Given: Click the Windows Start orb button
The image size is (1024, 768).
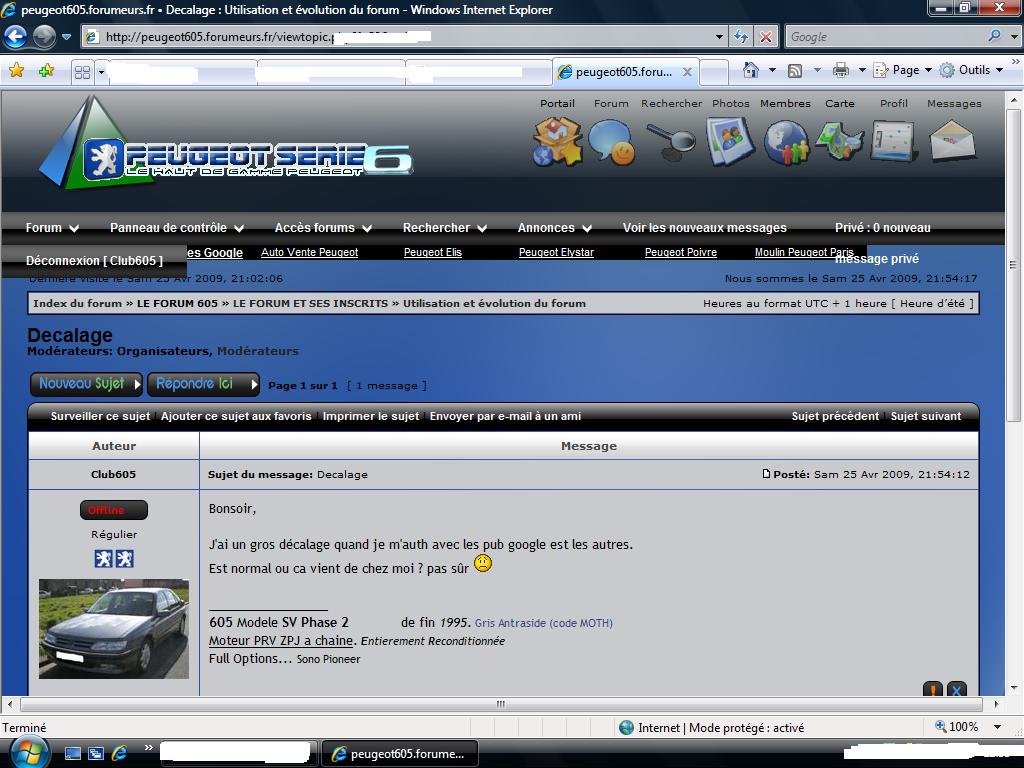Looking at the screenshot, I should tap(28, 751).
